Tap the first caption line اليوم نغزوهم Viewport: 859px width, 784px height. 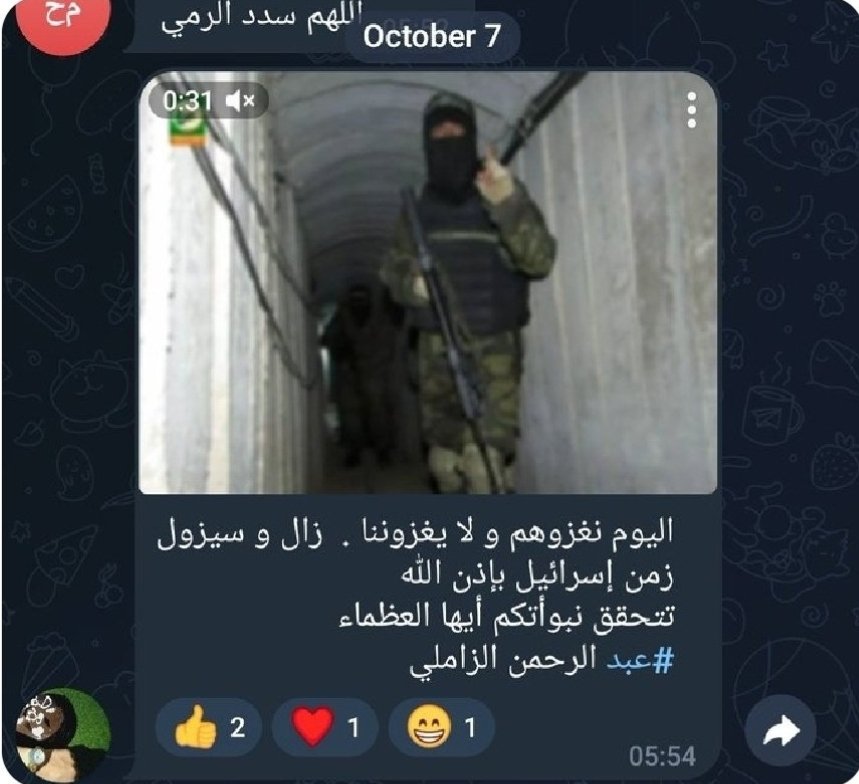point(415,534)
